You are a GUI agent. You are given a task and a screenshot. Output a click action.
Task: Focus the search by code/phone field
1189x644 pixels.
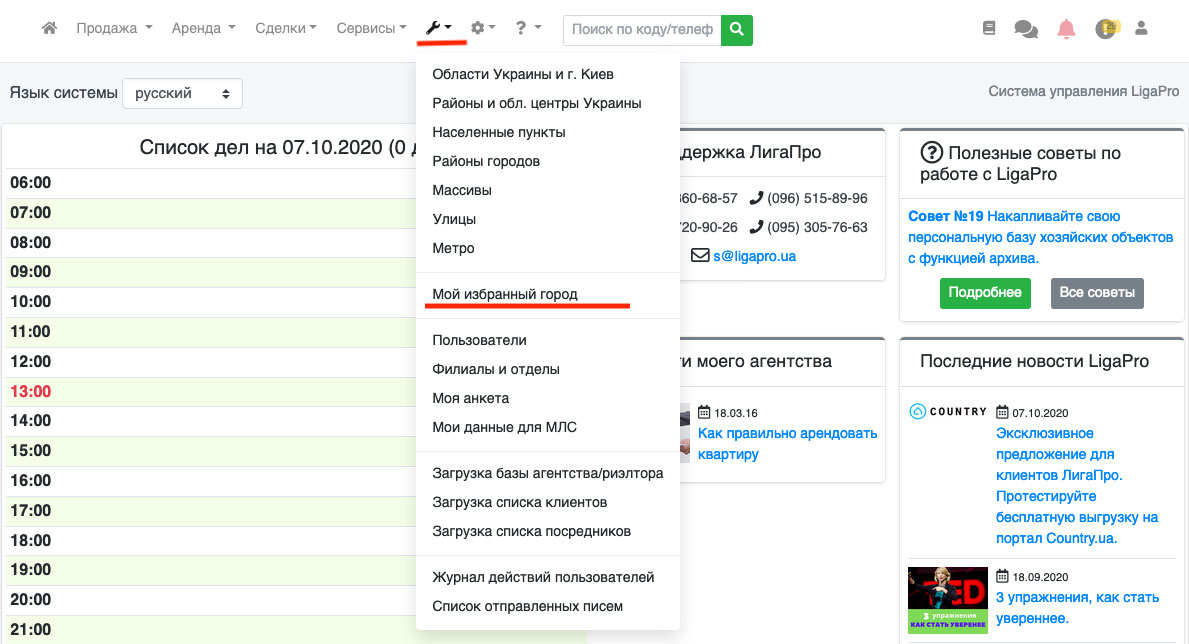click(642, 30)
